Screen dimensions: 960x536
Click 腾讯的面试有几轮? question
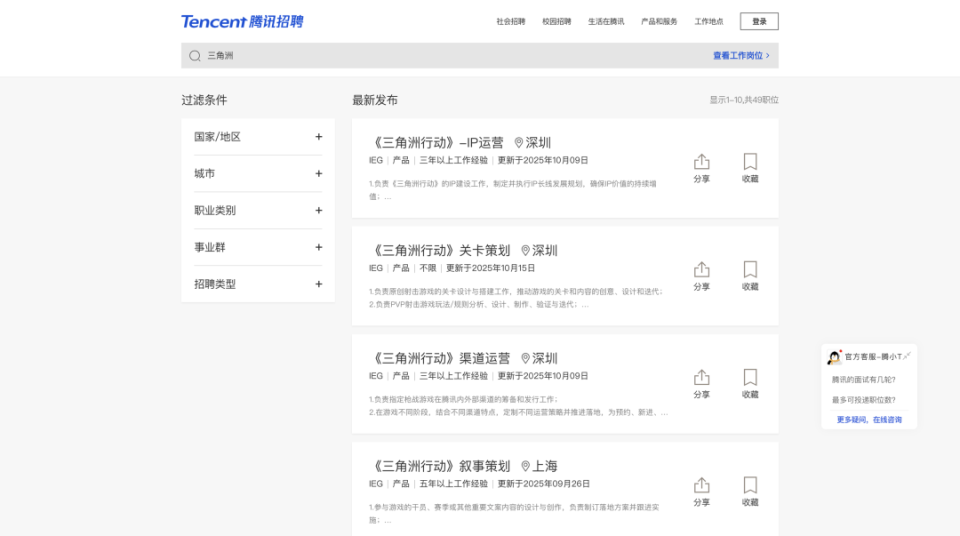863,380
